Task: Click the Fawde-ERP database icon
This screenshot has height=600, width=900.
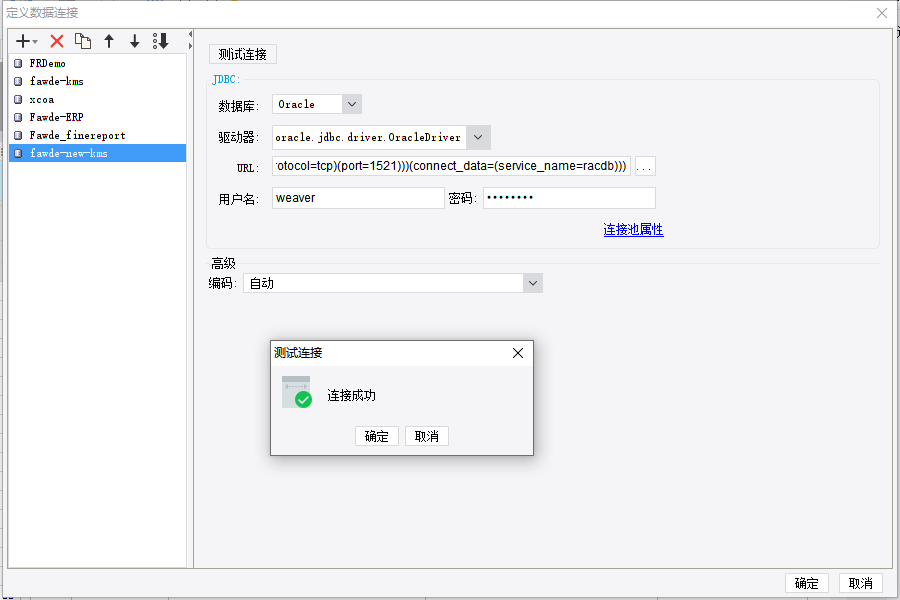Action: [x=18, y=117]
